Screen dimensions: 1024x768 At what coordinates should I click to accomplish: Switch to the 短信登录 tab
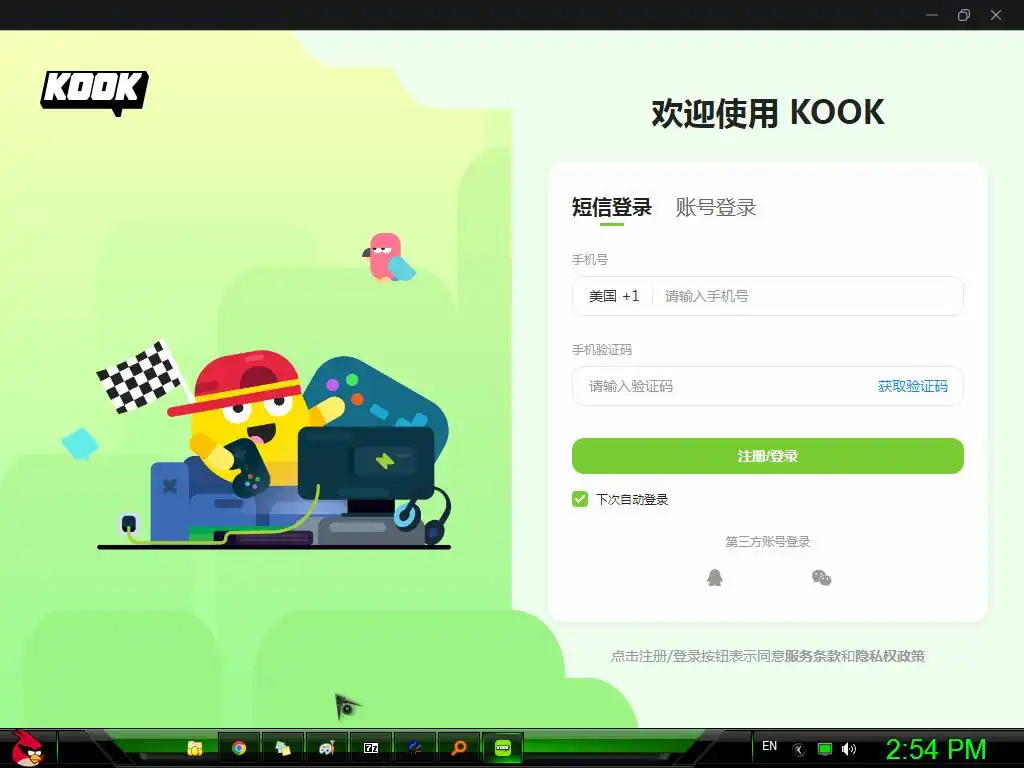(x=611, y=207)
